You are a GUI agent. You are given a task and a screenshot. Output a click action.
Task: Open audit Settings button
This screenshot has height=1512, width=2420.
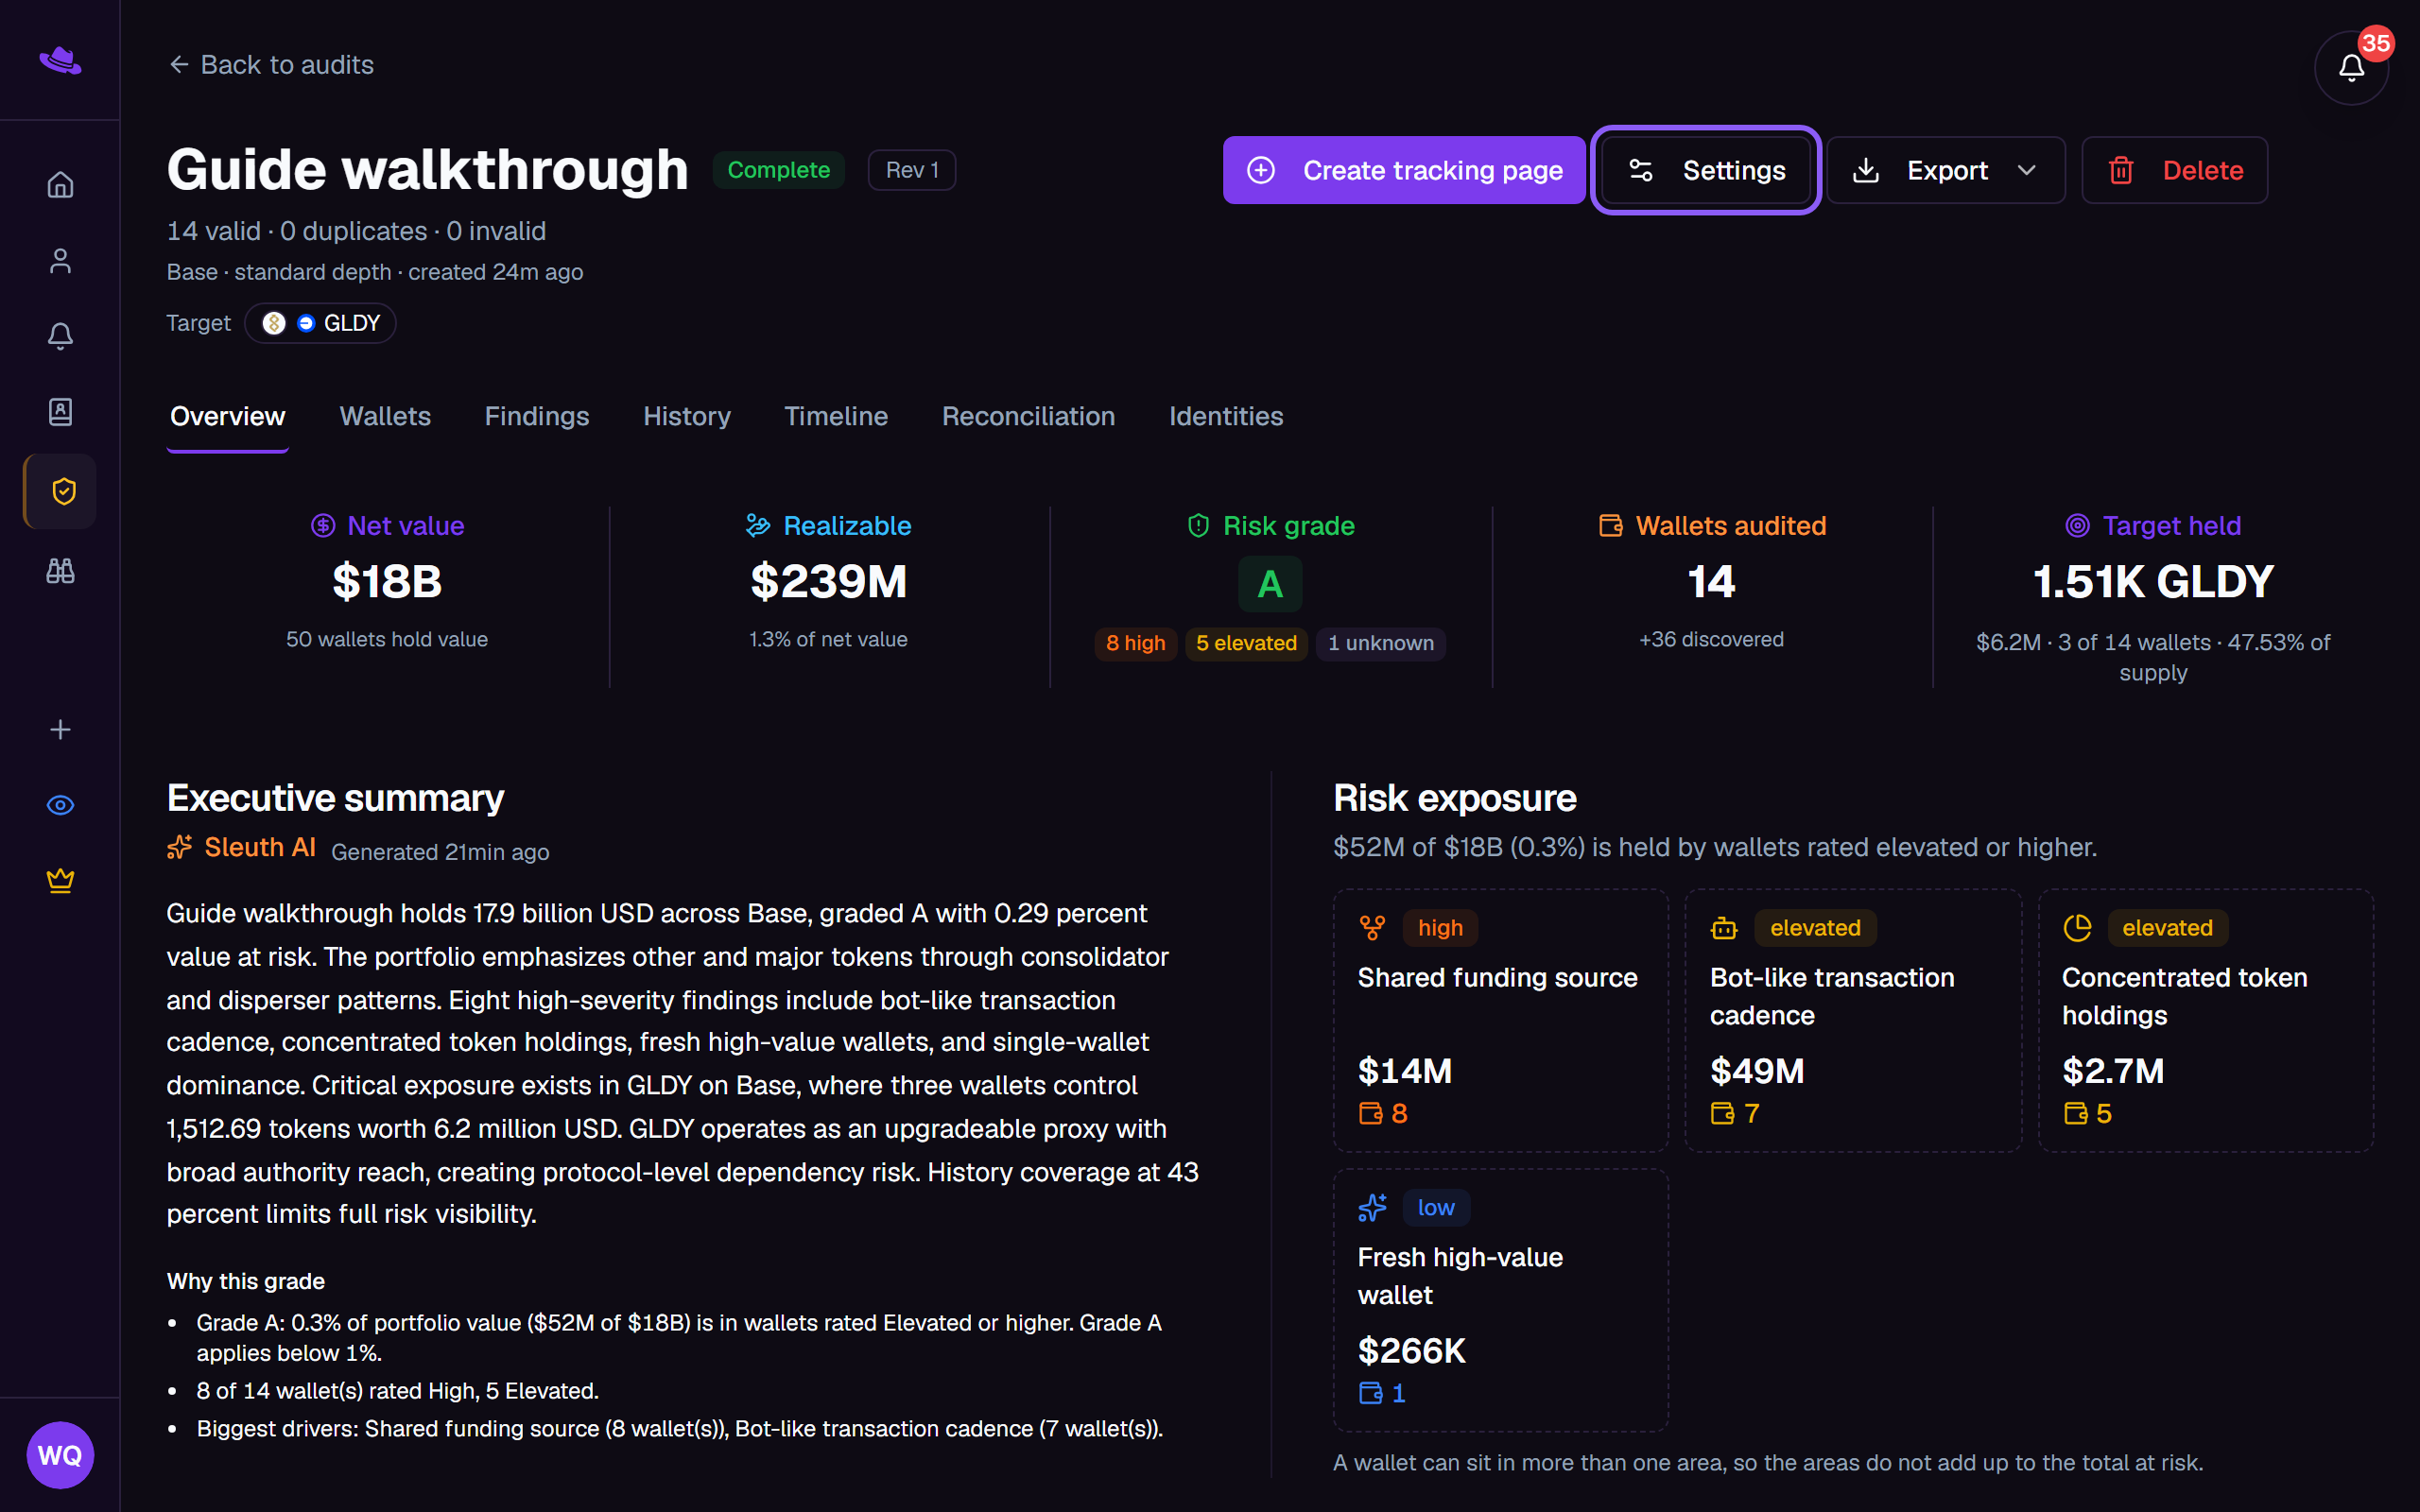(1706, 170)
